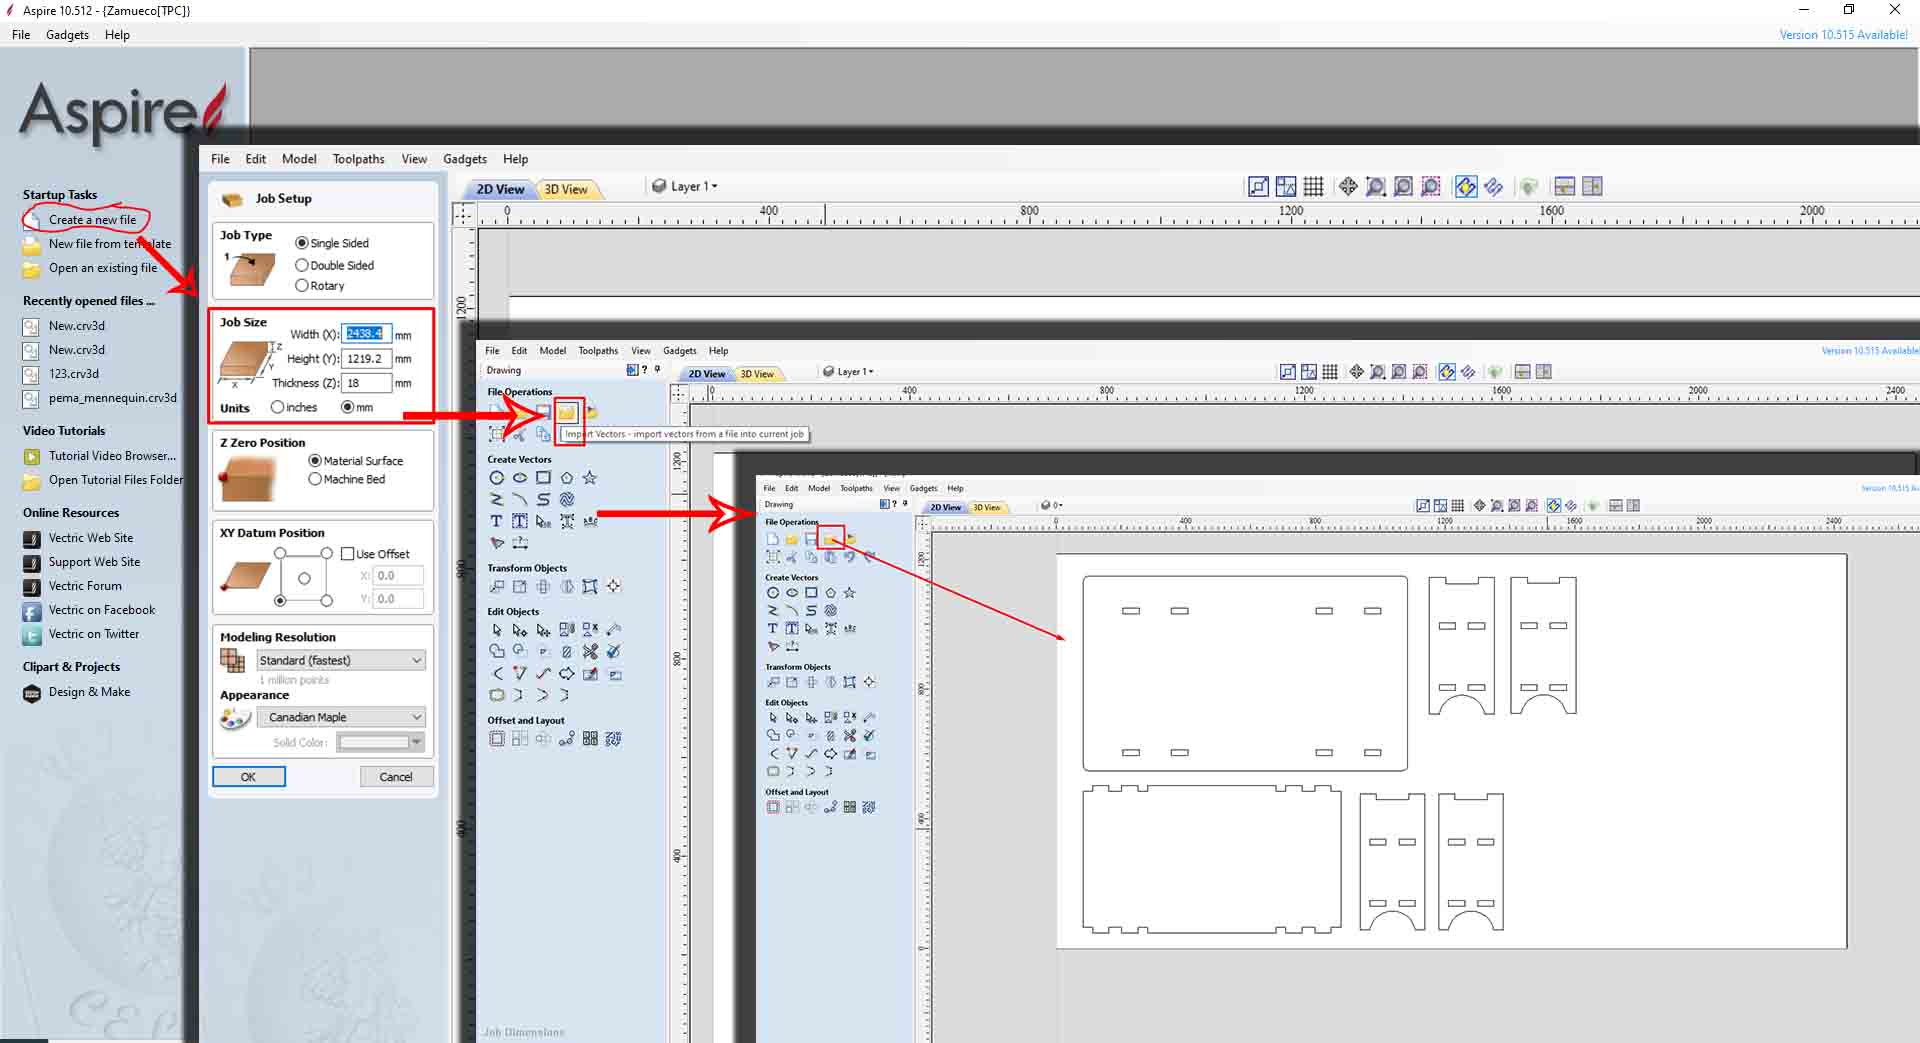Select Draw Ellipse tool in middle Drawing panel
The image size is (1920, 1043).
click(x=520, y=478)
